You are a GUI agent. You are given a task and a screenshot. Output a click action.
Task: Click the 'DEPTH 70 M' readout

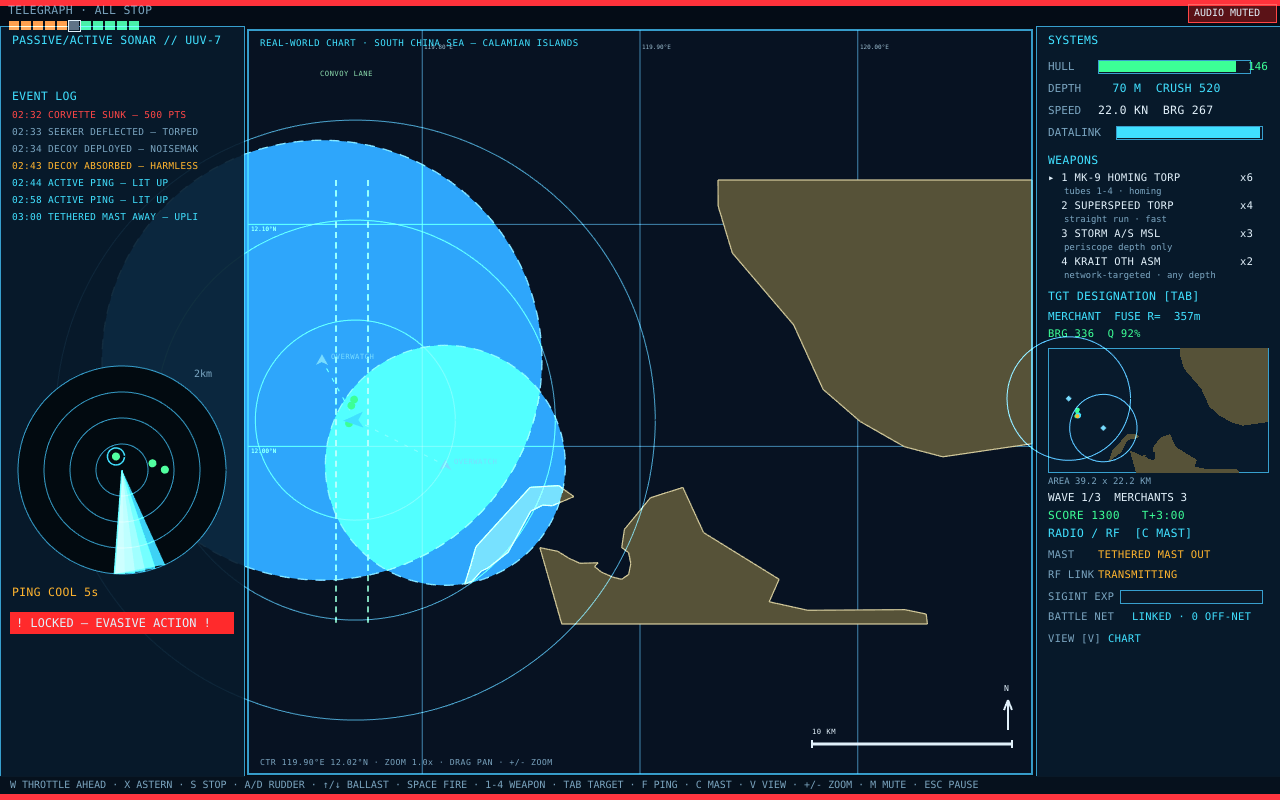pyautogui.click(x=1094, y=88)
